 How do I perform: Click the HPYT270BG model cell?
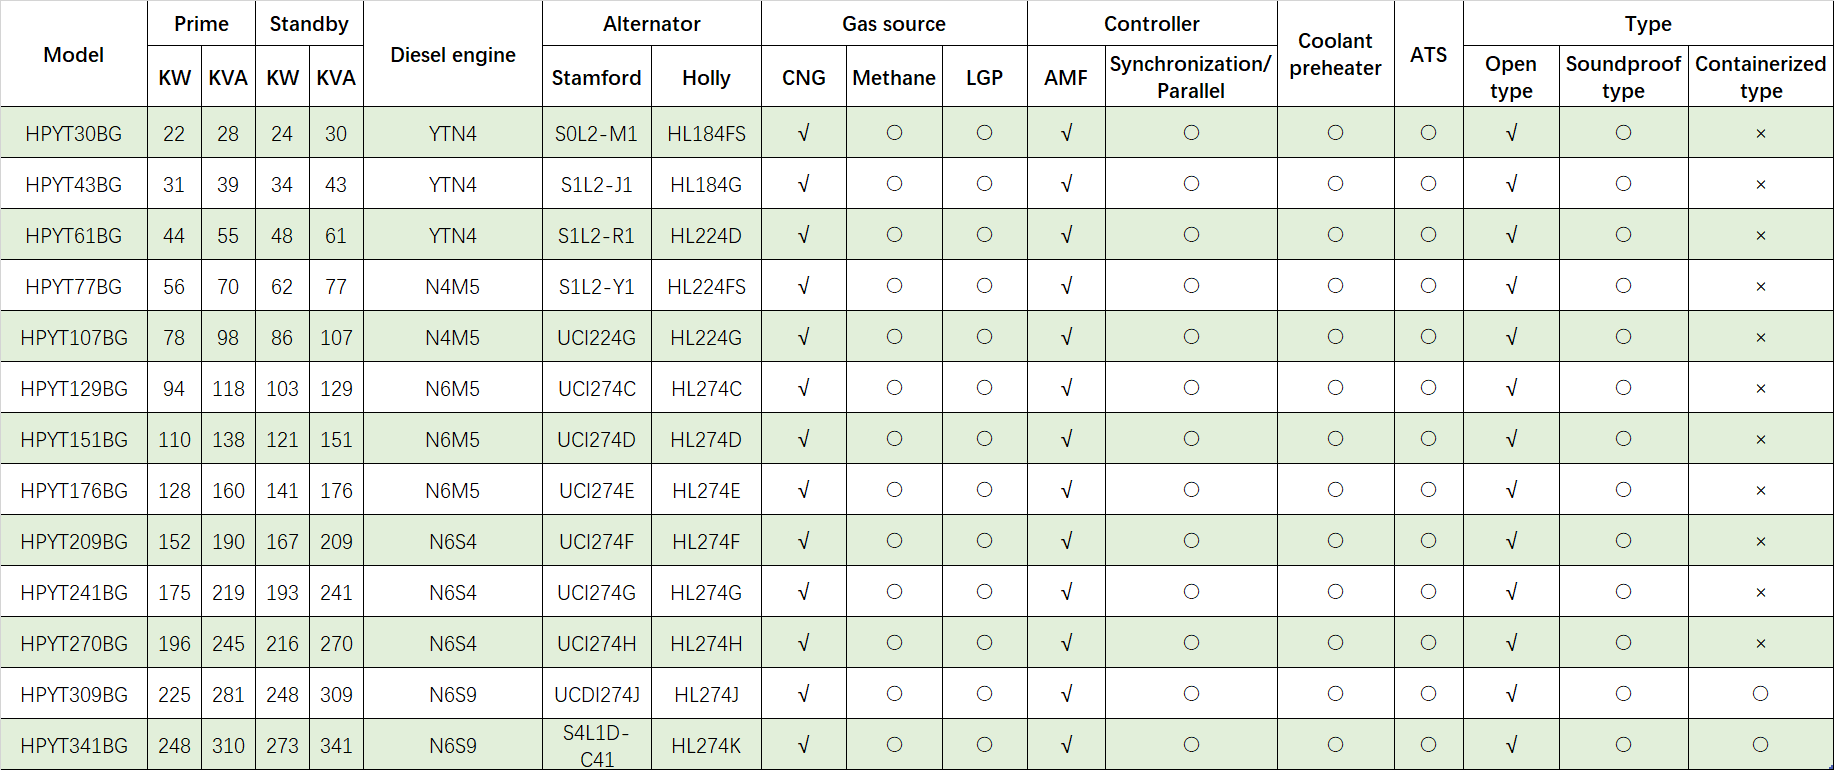tap(74, 644)
